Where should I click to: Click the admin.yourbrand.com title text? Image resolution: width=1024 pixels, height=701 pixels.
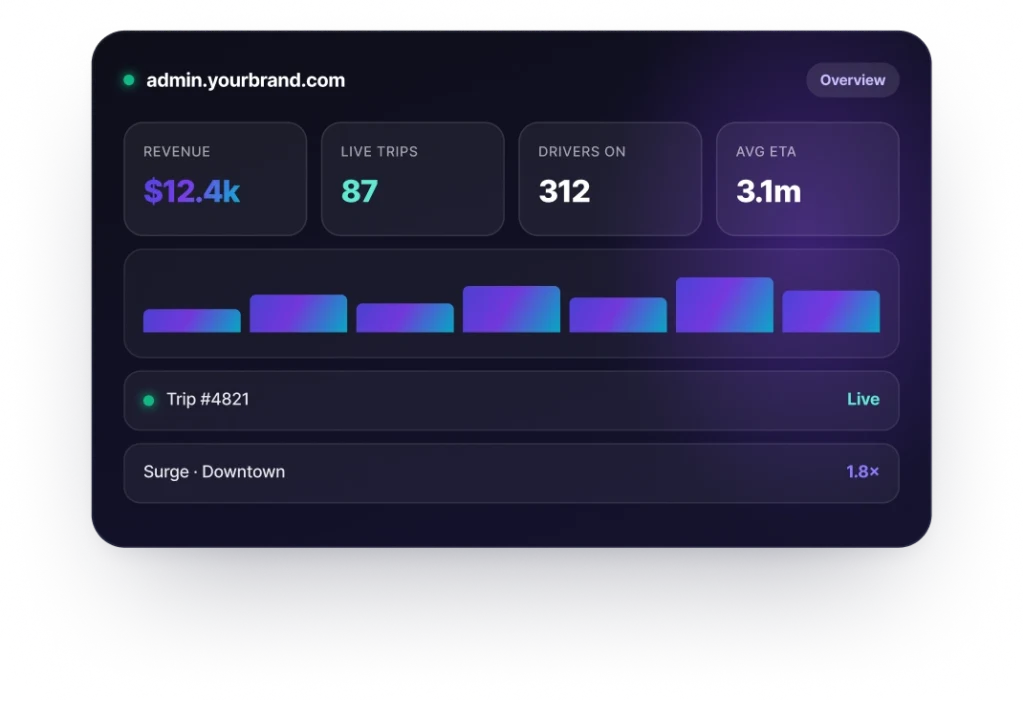[x=246, y=80]
